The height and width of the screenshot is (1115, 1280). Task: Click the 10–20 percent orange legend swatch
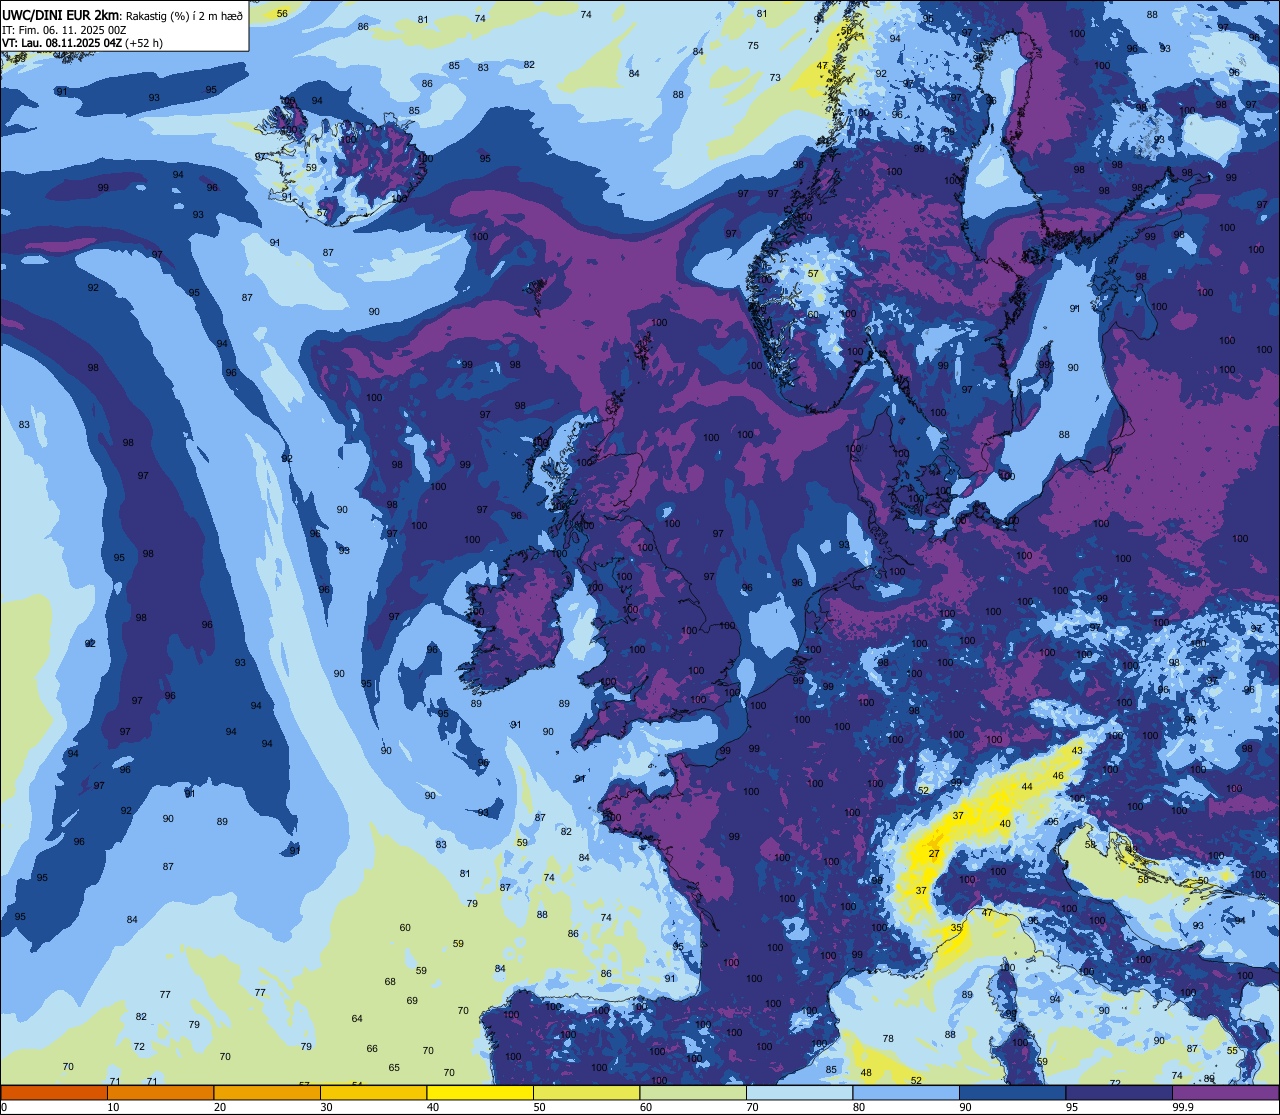(160, 1092)
